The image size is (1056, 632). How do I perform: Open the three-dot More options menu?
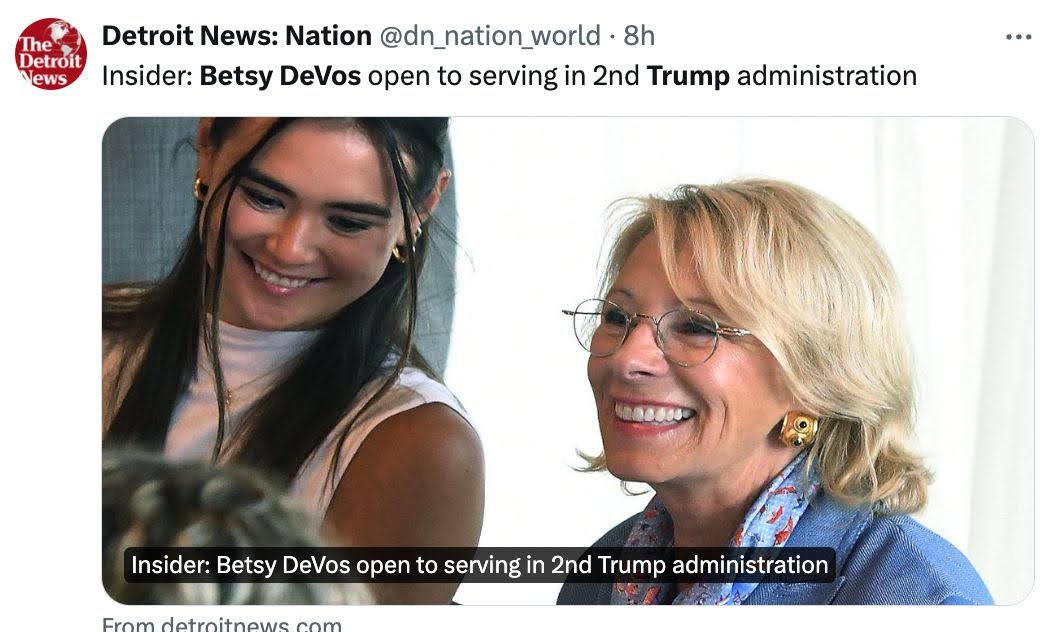(1018, 37)
